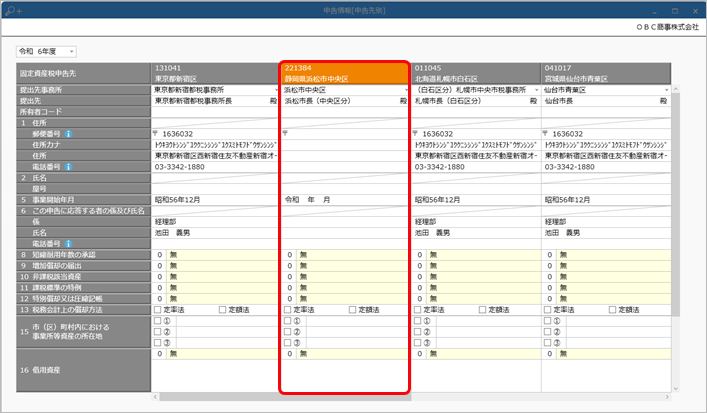
Task: Click postal mark 〒 in 静岡県浜松市中央区 column
Action: coord(285,133)
